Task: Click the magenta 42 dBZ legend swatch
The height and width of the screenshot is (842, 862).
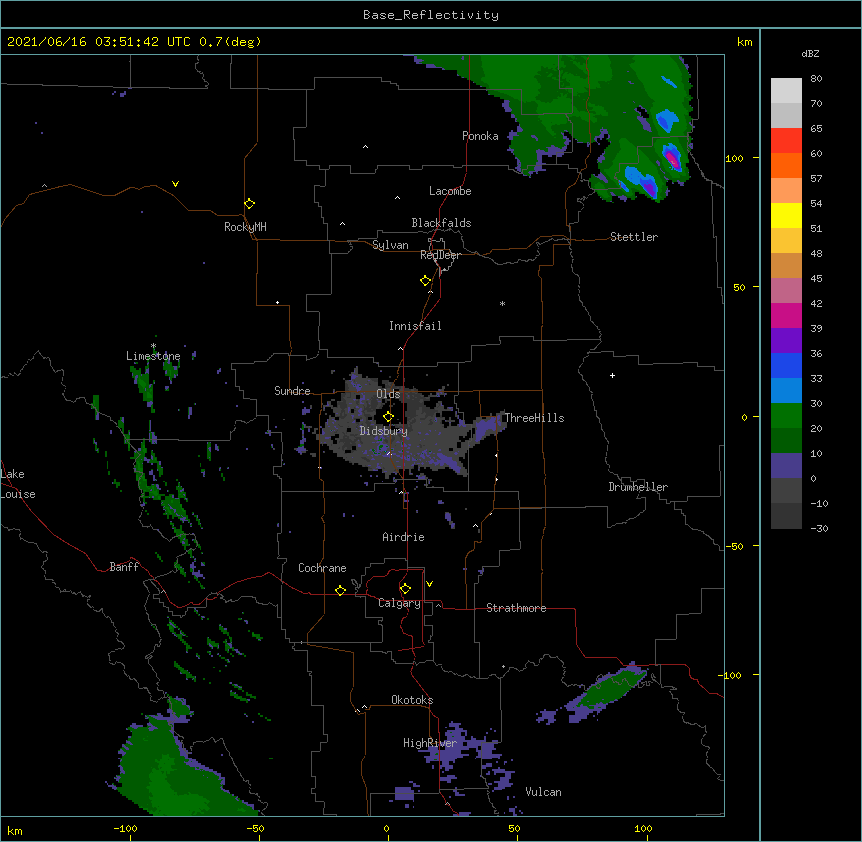Action: point(786,315)
